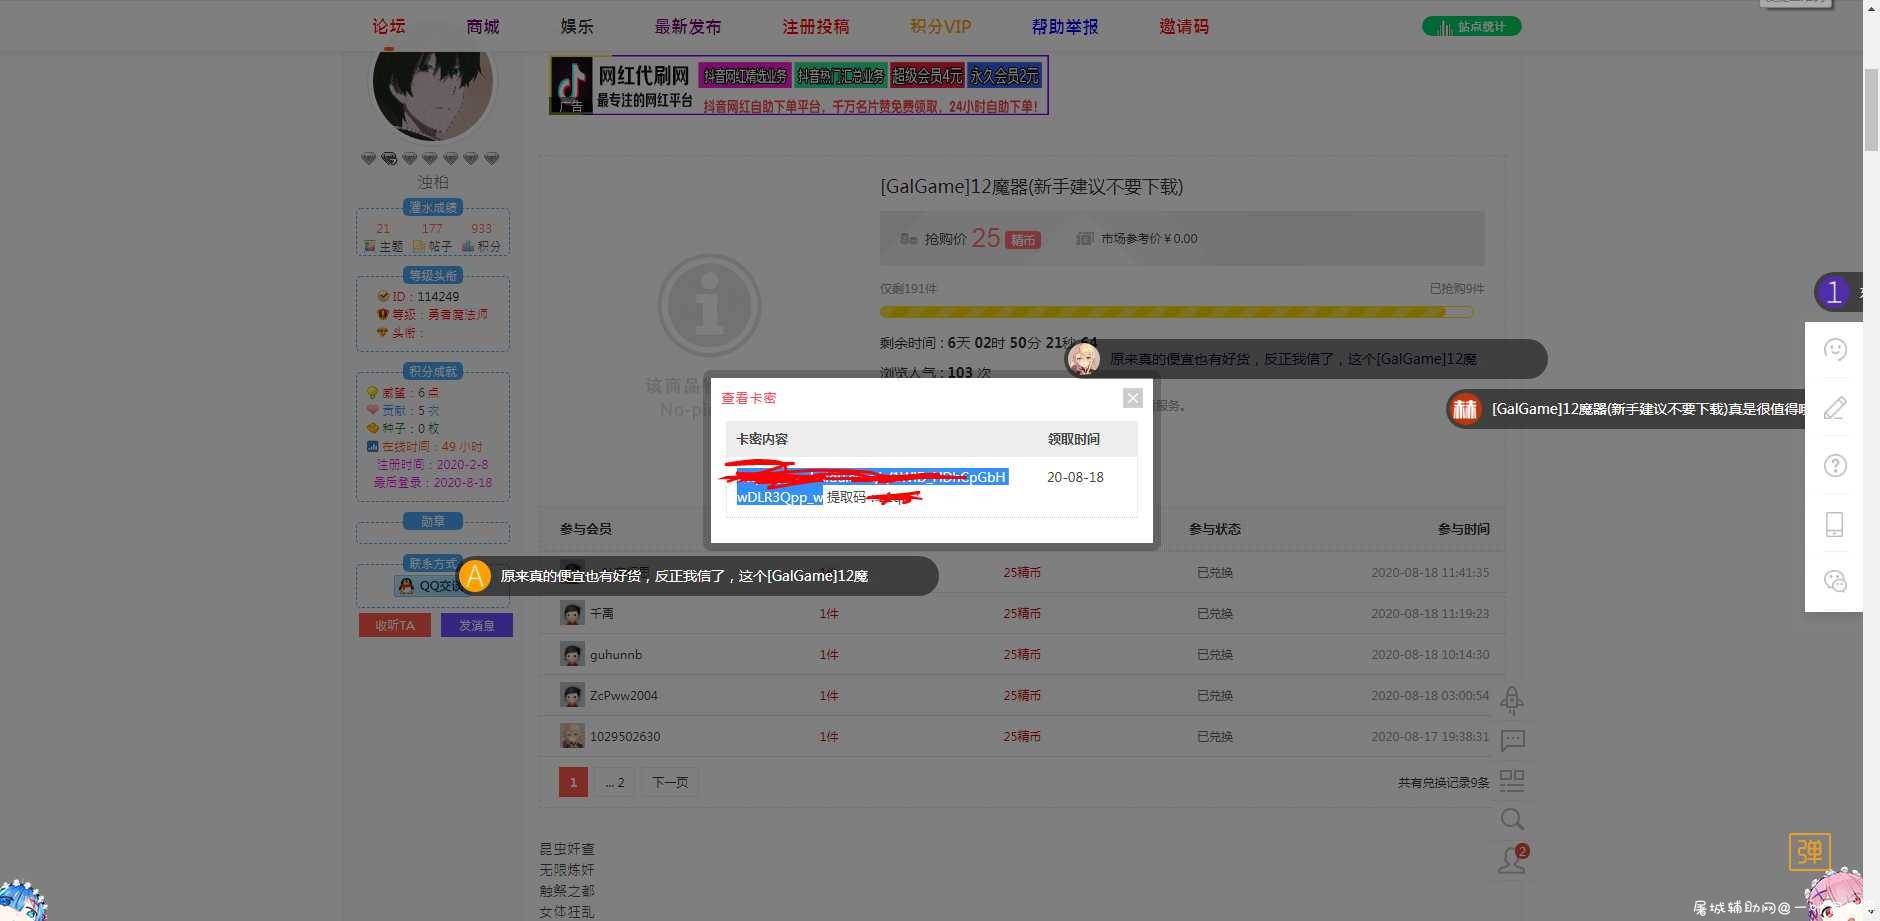Viewport: 1880px width, 921px height.
Task: Open the 注册投稿 navigation tab
Action: [816, 27]
